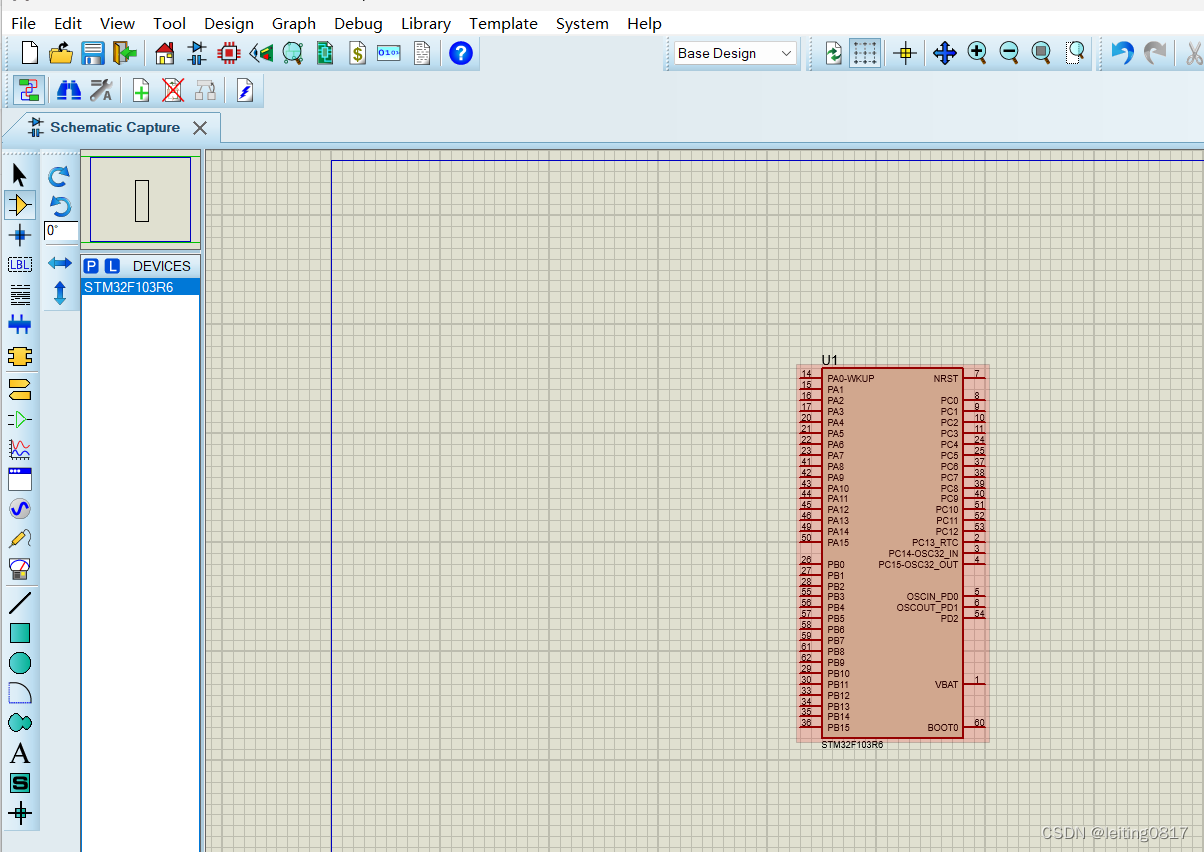This screenshot has height=852, width=1204.
Task: Rotate clockwise using the rotation arrow
Action: tap(60, 177)
